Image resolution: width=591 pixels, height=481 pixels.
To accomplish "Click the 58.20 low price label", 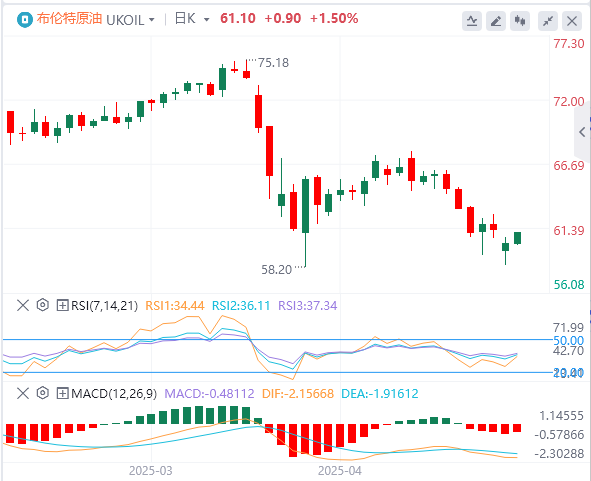I will tap(277, 270).
